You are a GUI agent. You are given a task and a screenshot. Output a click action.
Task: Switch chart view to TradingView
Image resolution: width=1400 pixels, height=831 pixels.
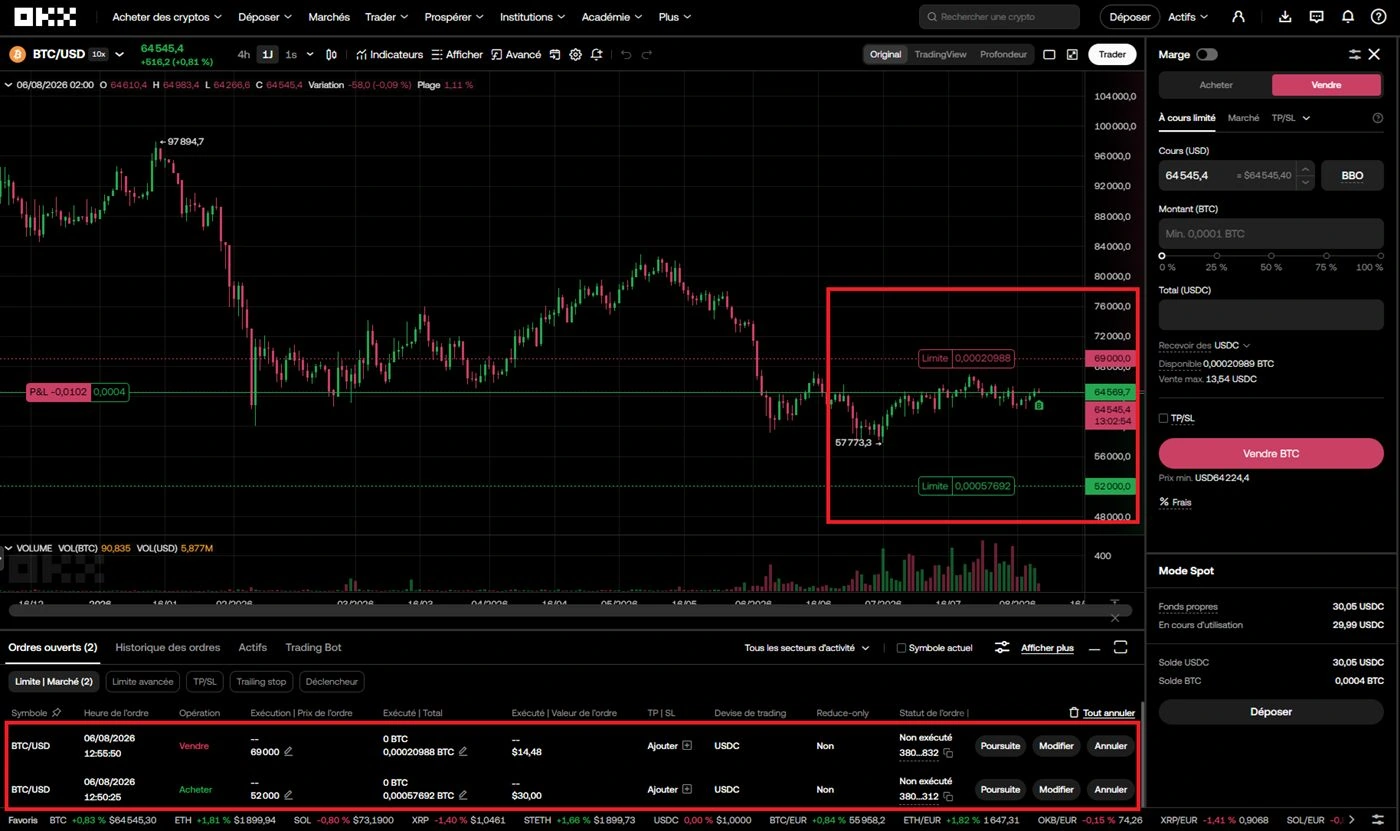tap(940, 55)
